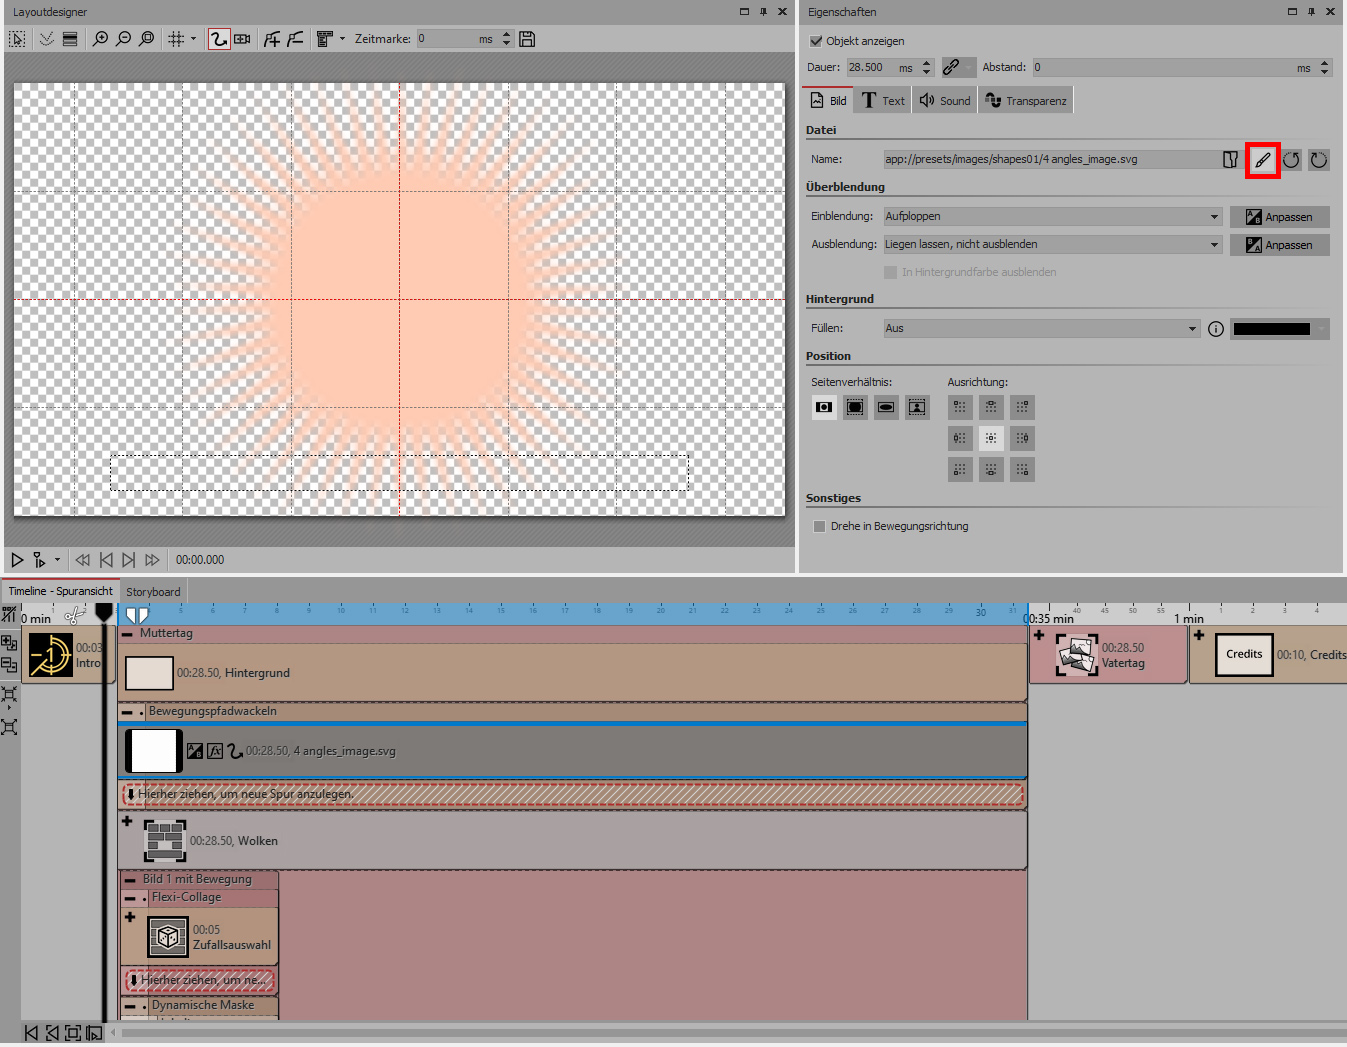
Task: Select the camera pan tool
Action: (242, 39)
